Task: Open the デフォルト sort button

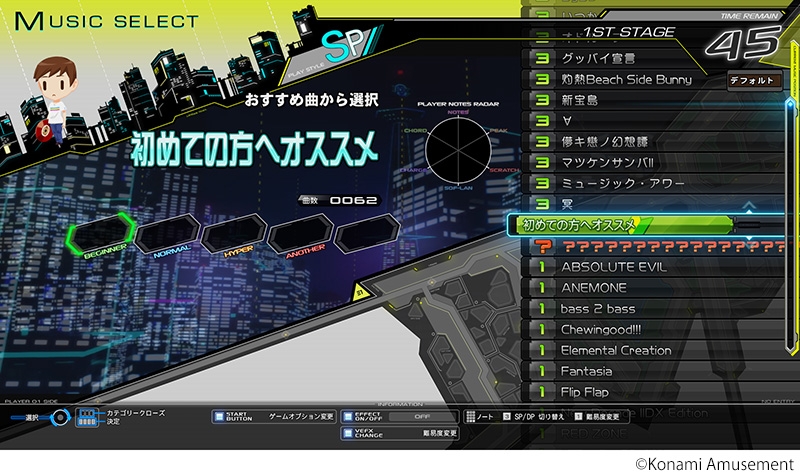Action: [755, 81]
